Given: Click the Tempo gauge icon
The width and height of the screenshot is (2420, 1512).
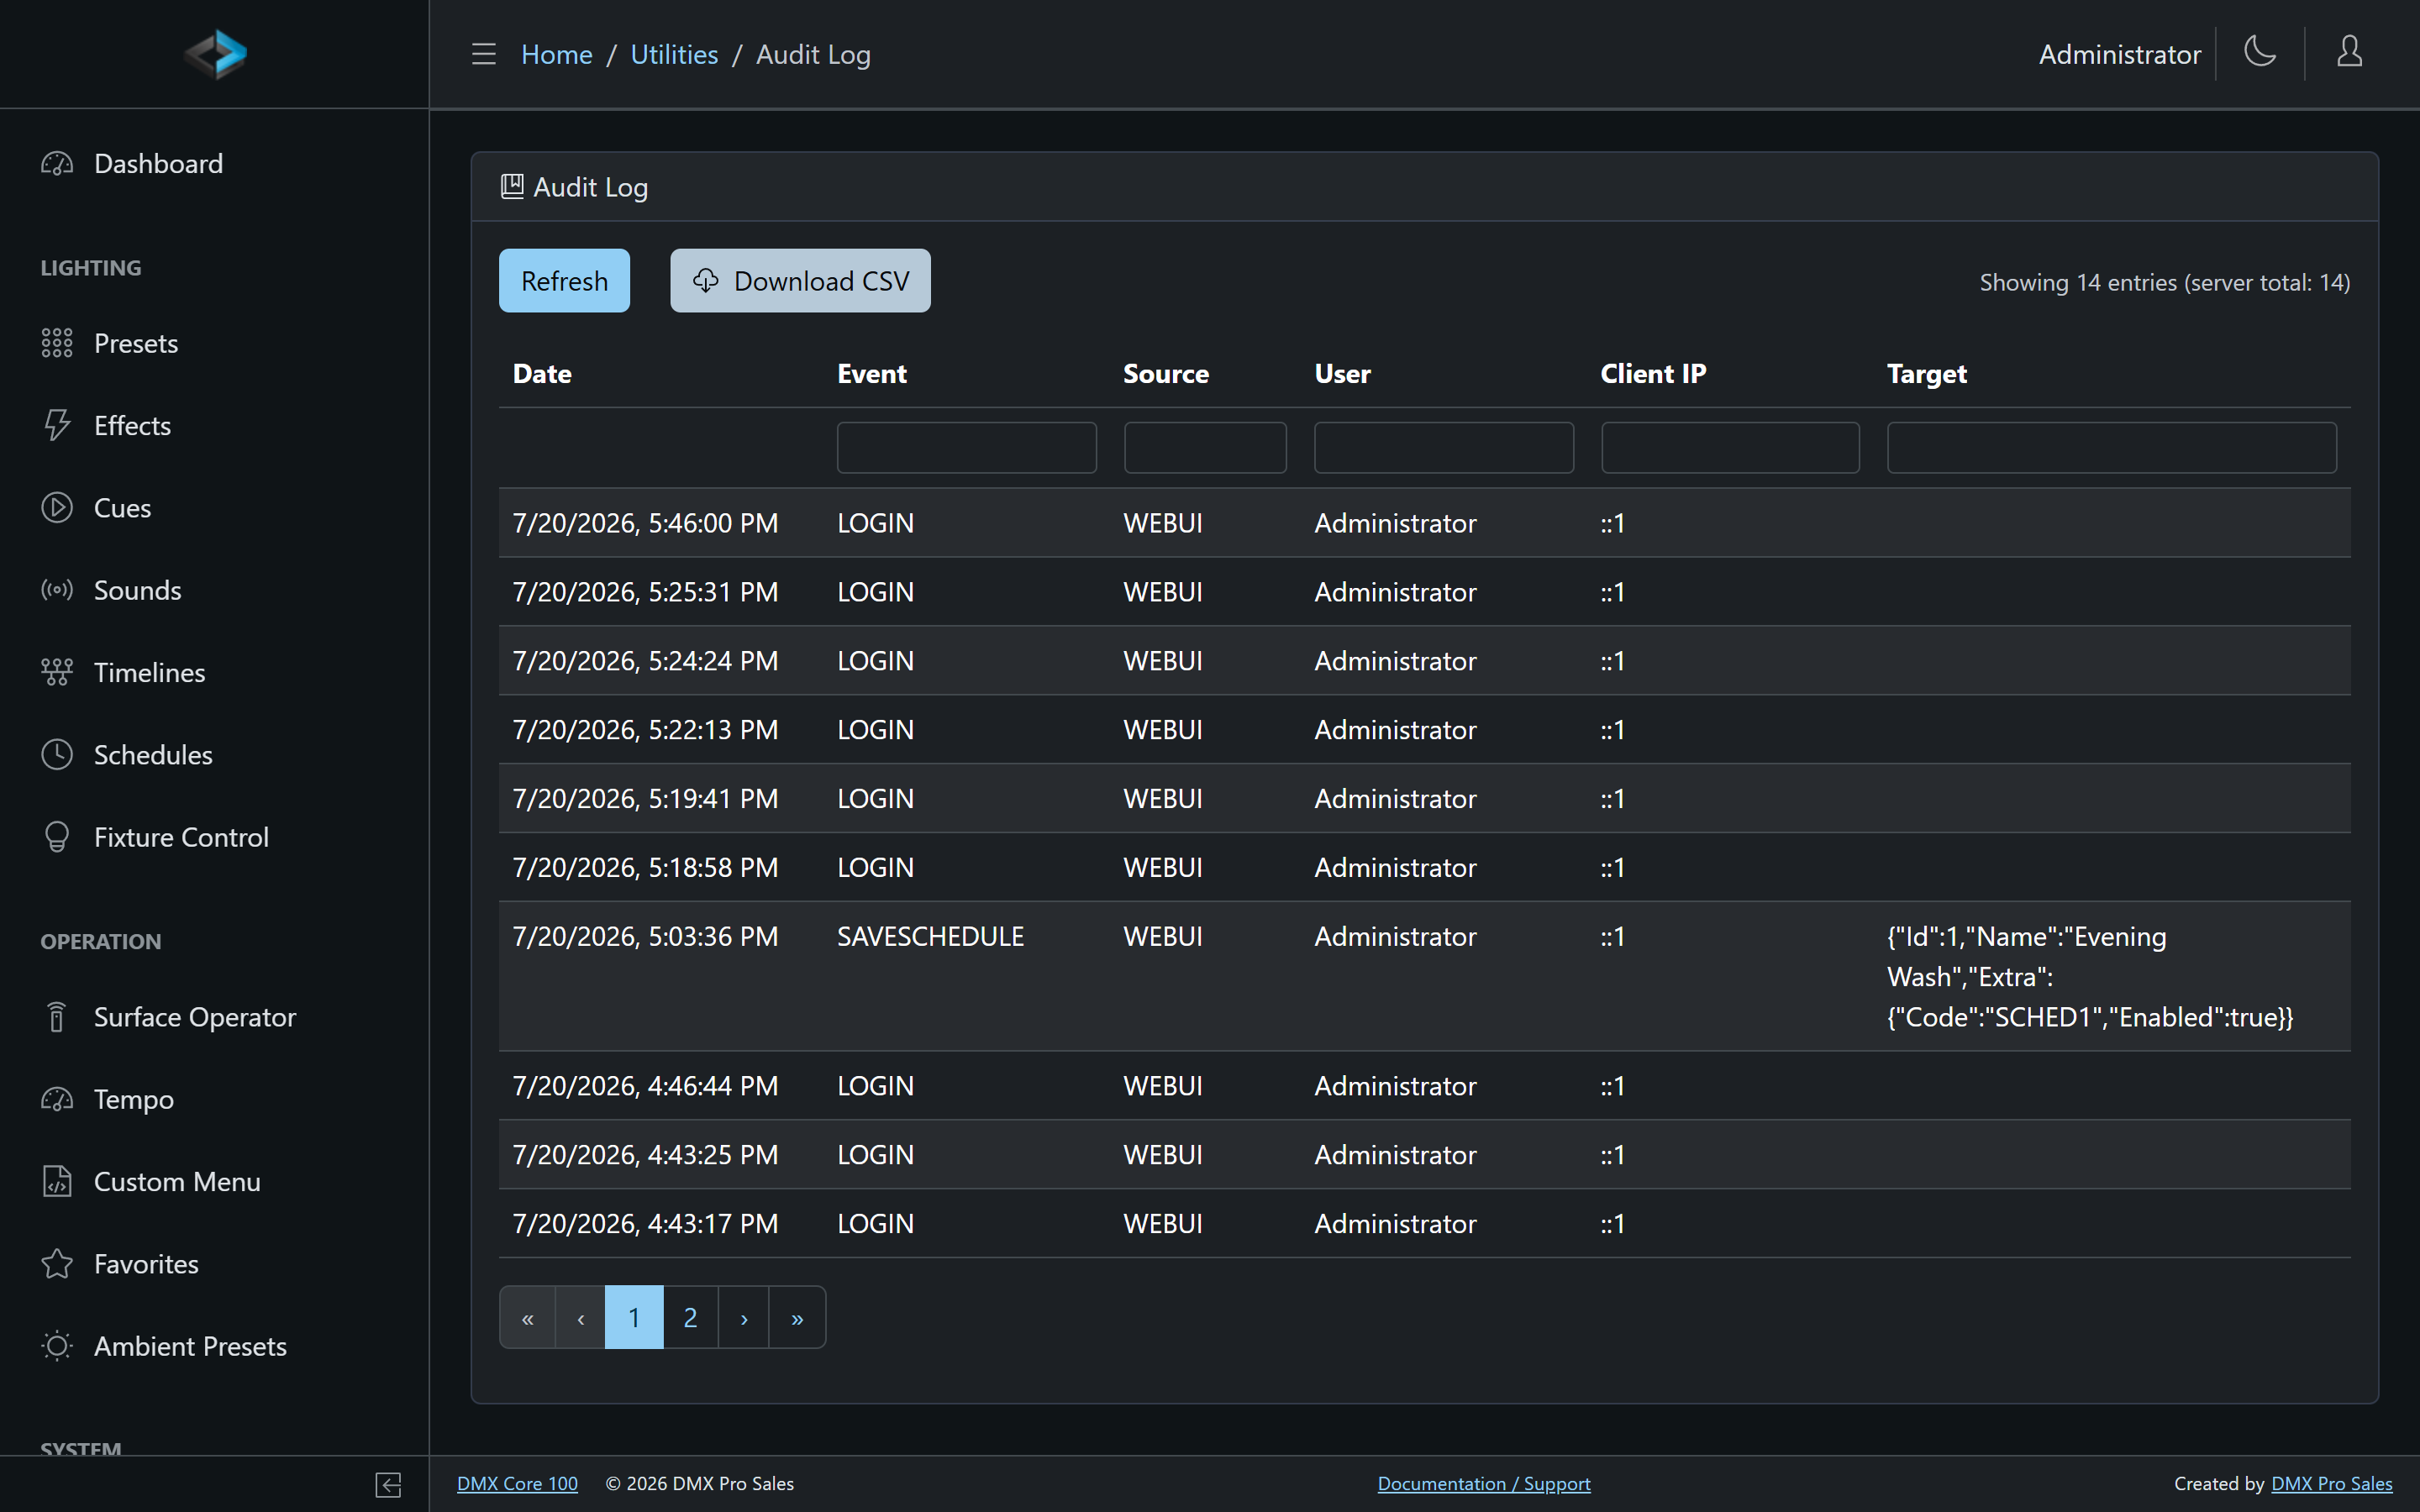Looking at the screenshot, I should pos(57,1099).
